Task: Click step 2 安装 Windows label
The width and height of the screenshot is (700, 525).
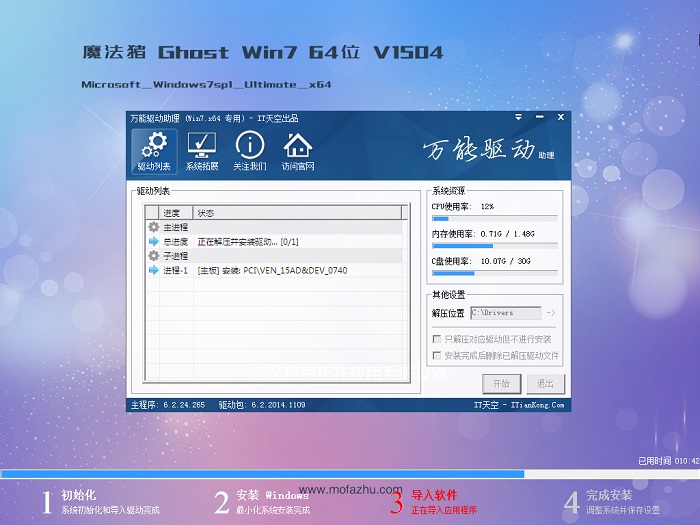Action: click(x=272, y=495)
